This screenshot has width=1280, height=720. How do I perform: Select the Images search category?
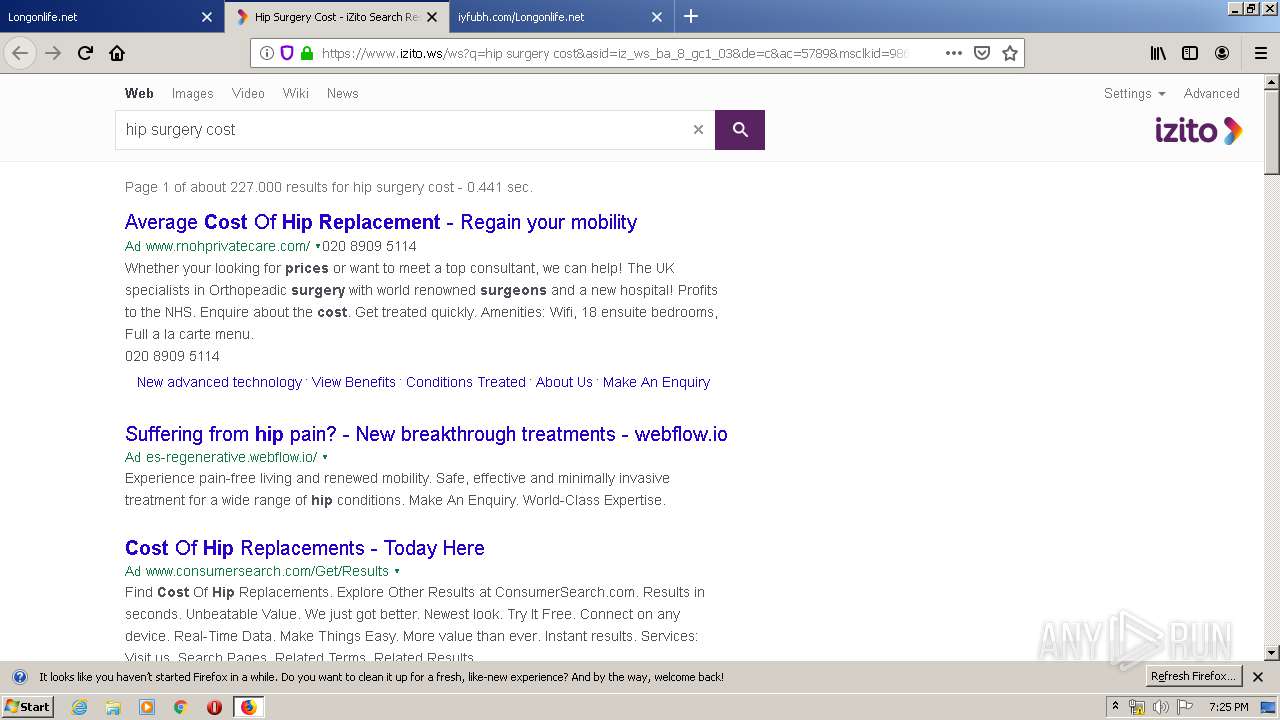[x=192, y=93]
